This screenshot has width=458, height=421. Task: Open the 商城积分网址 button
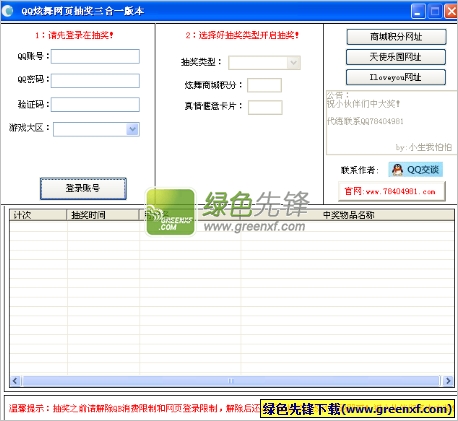[396, 37]
